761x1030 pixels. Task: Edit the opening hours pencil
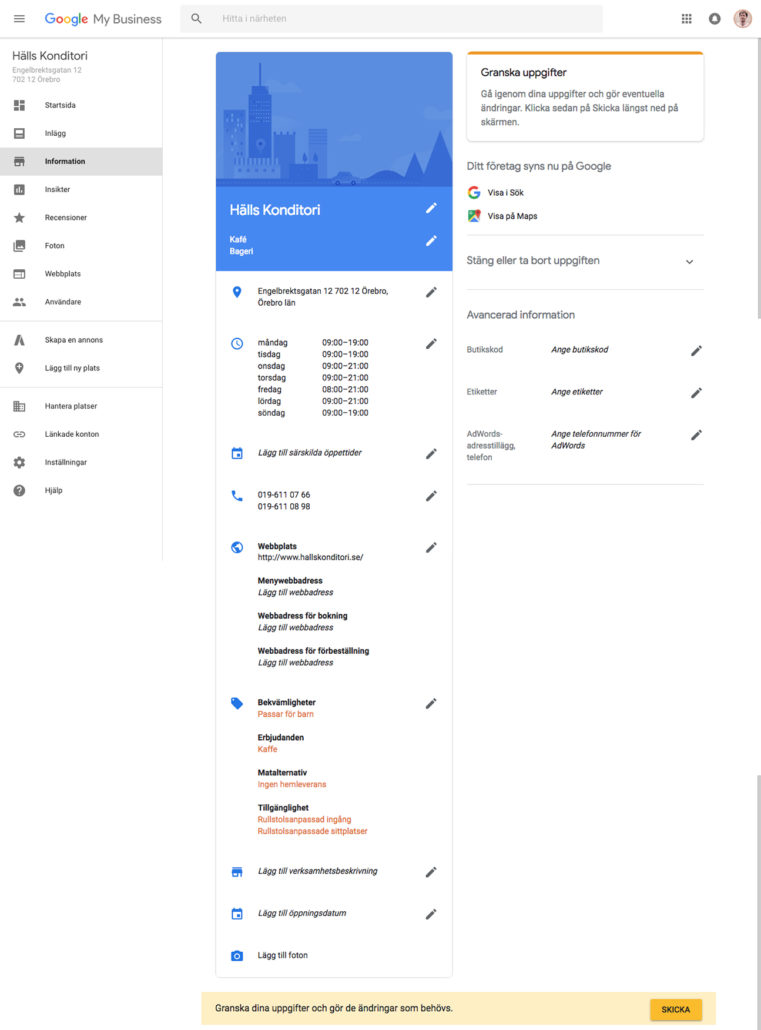point(431,344)
